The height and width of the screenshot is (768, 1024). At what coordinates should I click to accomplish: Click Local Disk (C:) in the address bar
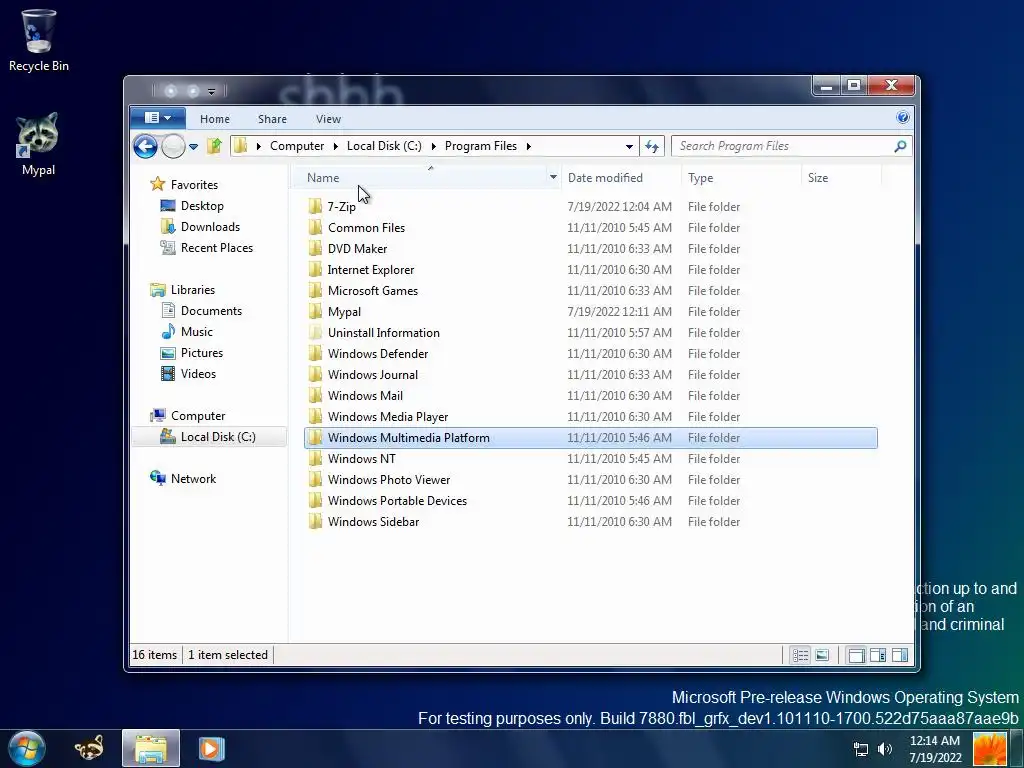pyautogui.click(x=384, y=146)
